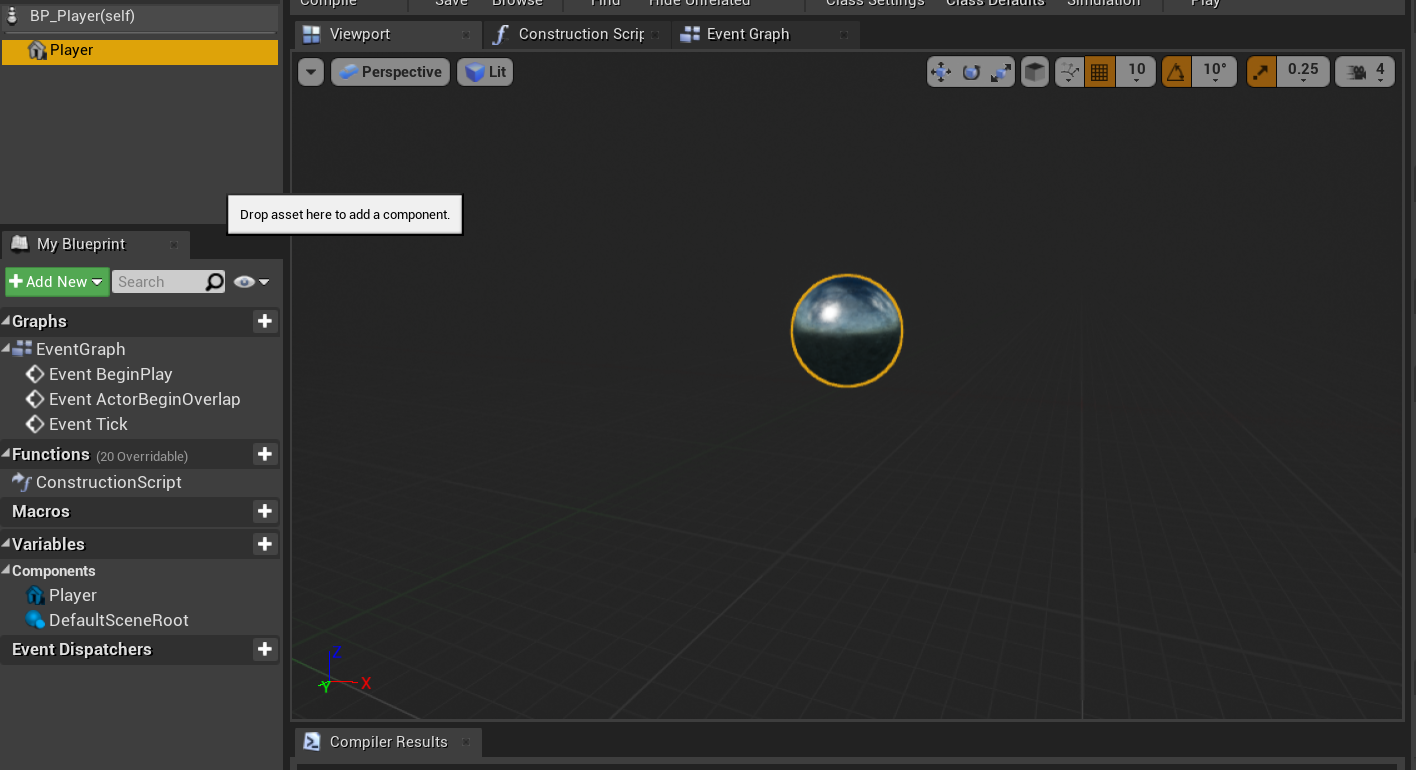Image resolution: width=1416 pixels, height=770 pixels.
Task: Click the ConstructionScript function icon
Action: coord(22,482)
